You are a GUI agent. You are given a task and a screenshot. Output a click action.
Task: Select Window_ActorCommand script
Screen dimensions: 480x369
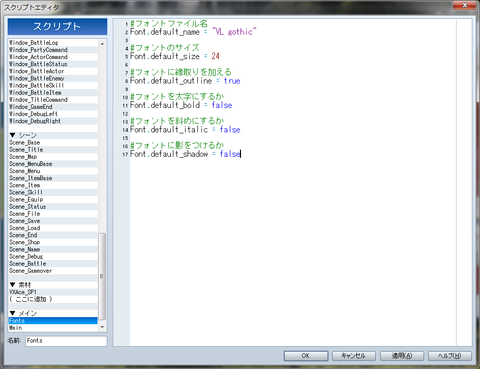[x=53, y=57]
